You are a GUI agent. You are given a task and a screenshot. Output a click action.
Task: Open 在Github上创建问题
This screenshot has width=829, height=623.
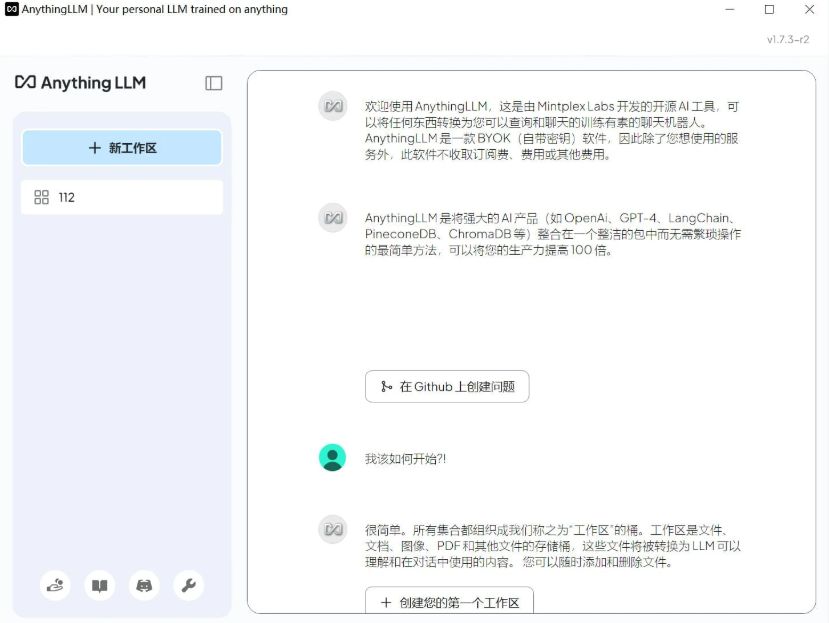[449, 386]
